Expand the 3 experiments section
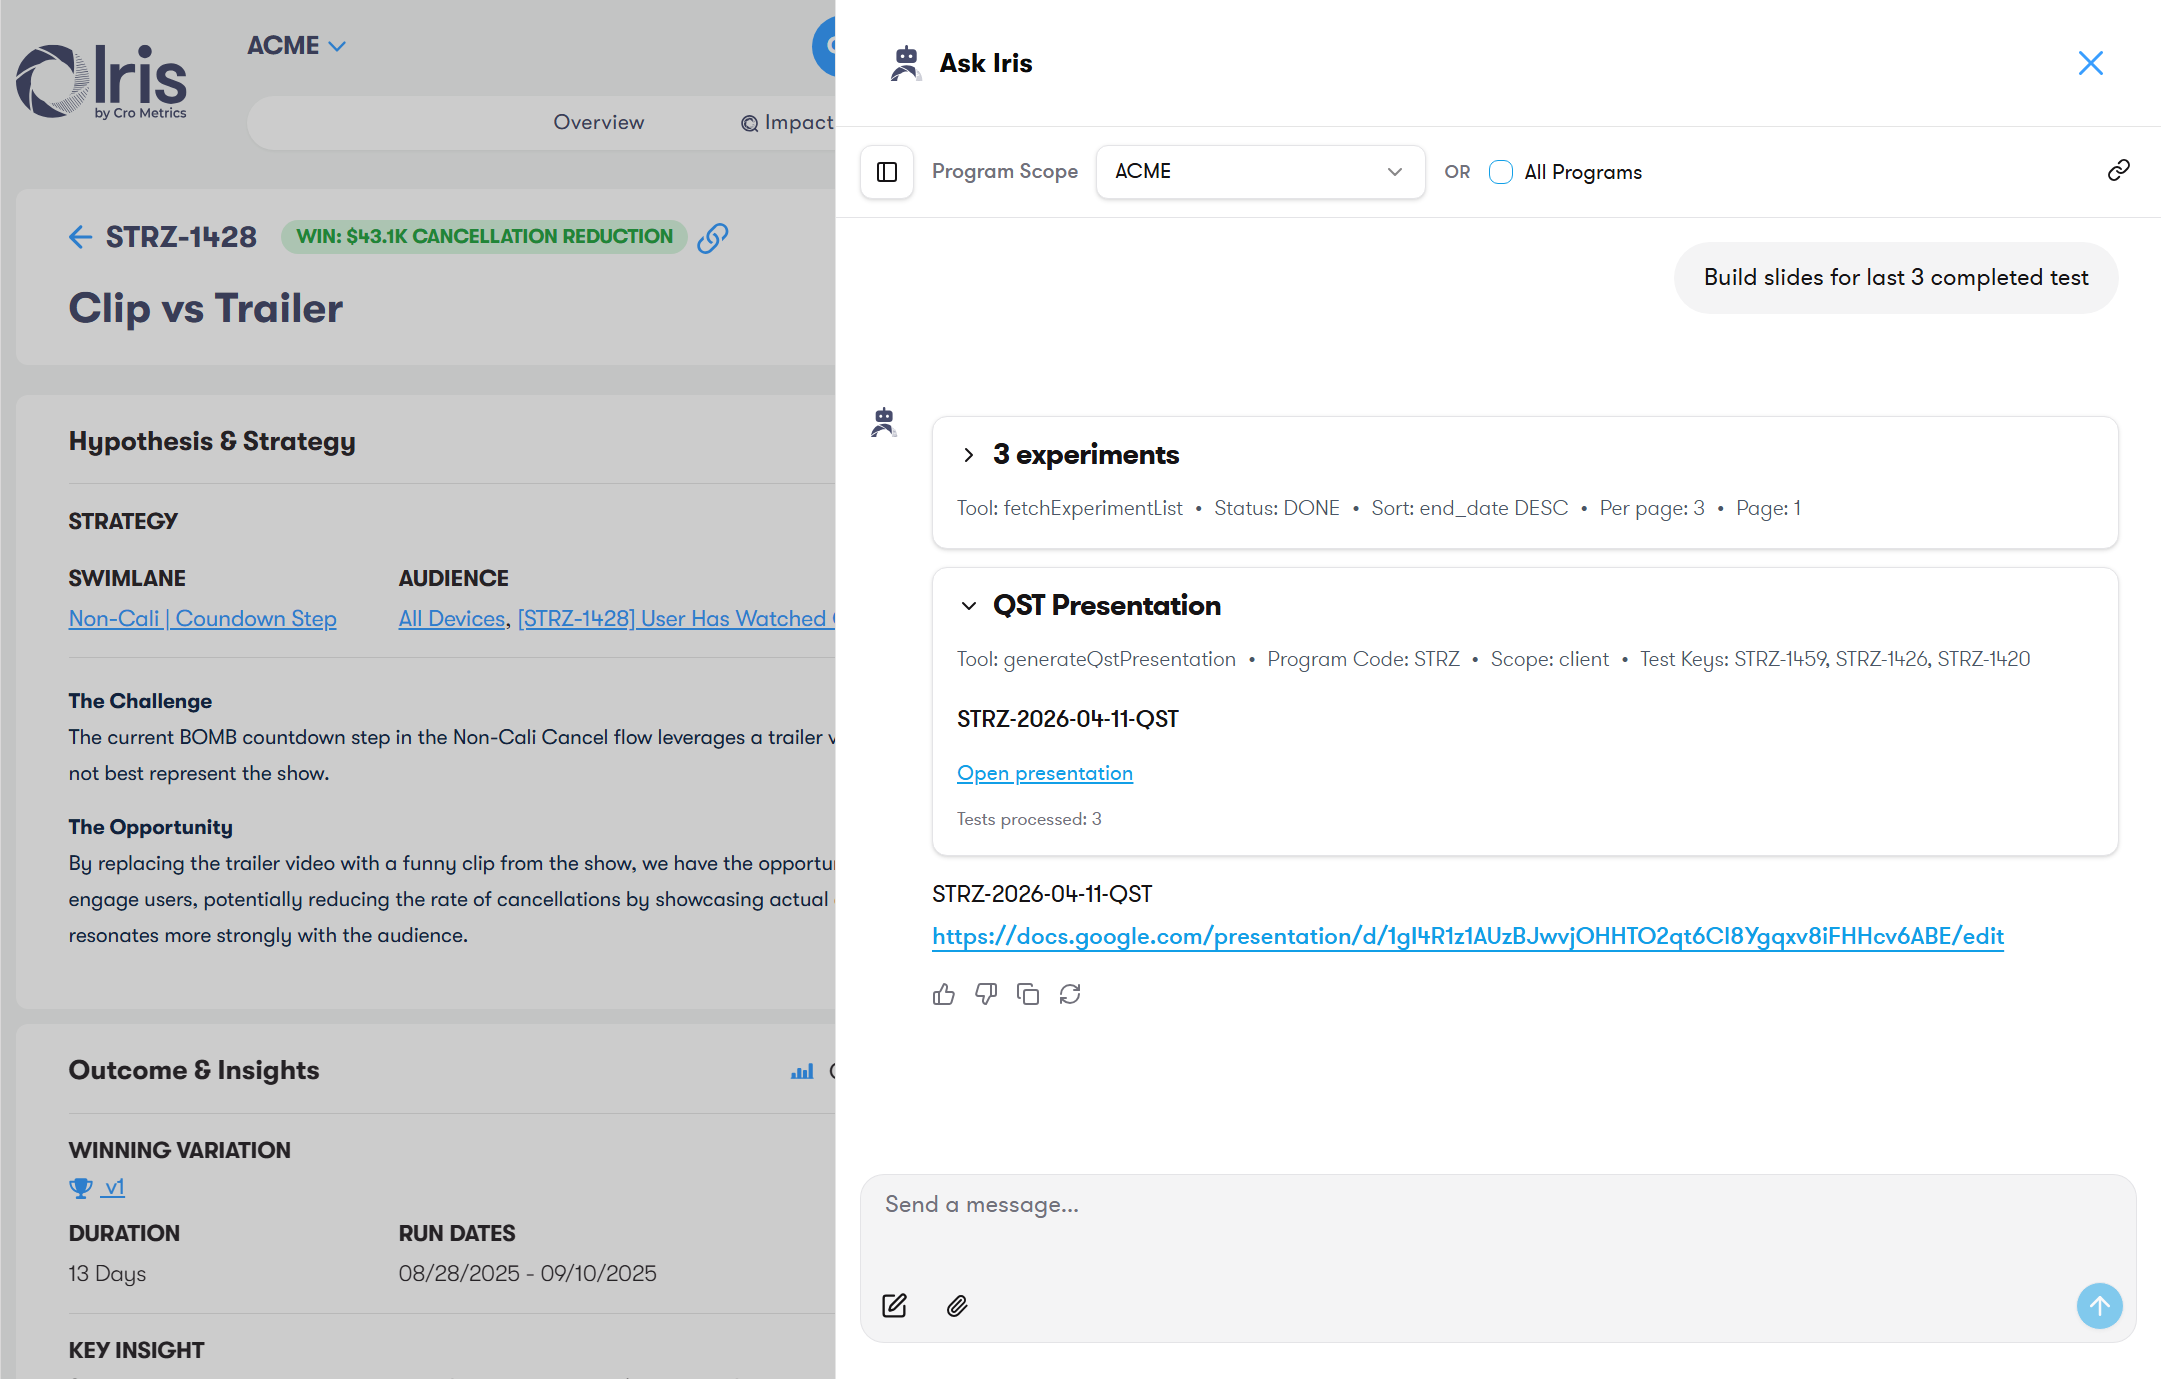 (x=968, y=455)
